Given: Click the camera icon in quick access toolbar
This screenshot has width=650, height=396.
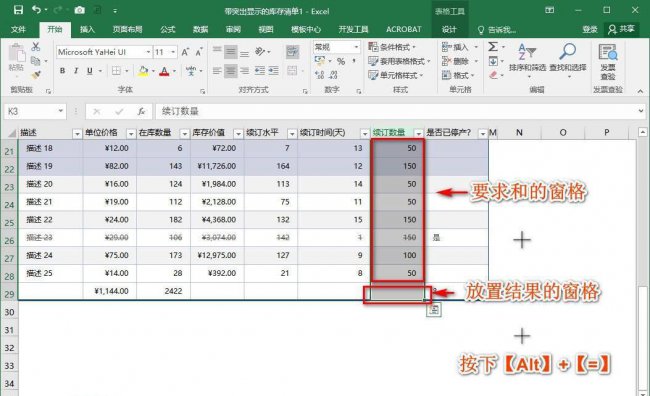Looking at the screenshot, I should click(x=80, y=10).
